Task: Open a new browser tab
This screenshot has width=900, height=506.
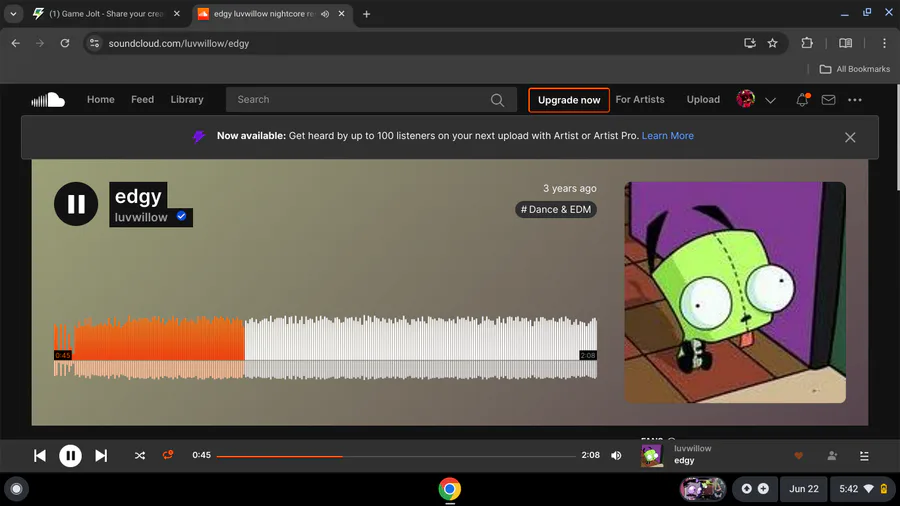Action: pyautogui.click(x=366, y=14)
